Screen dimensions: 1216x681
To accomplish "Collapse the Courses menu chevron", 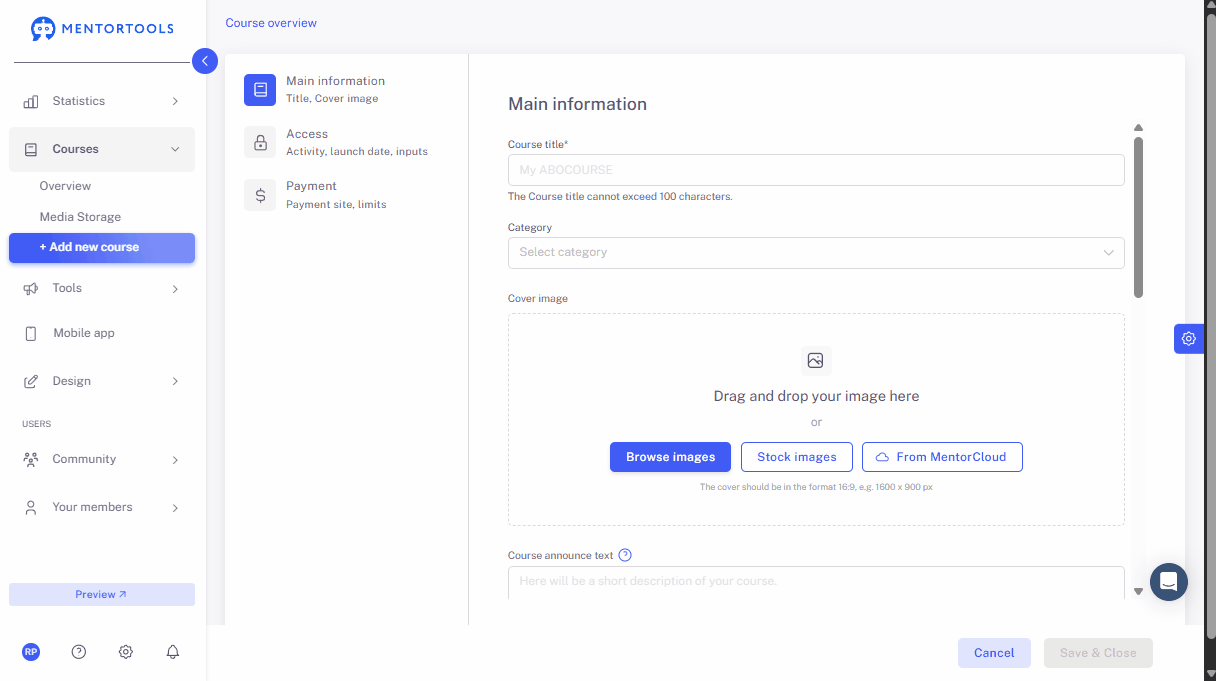I will point(175,149).
